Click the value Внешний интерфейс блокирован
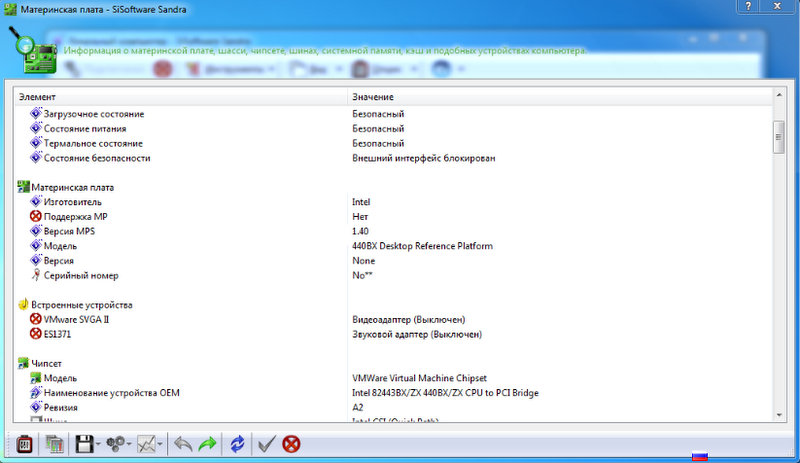The image size is (800, 463). pyautogui.click(x=423, y=158)
